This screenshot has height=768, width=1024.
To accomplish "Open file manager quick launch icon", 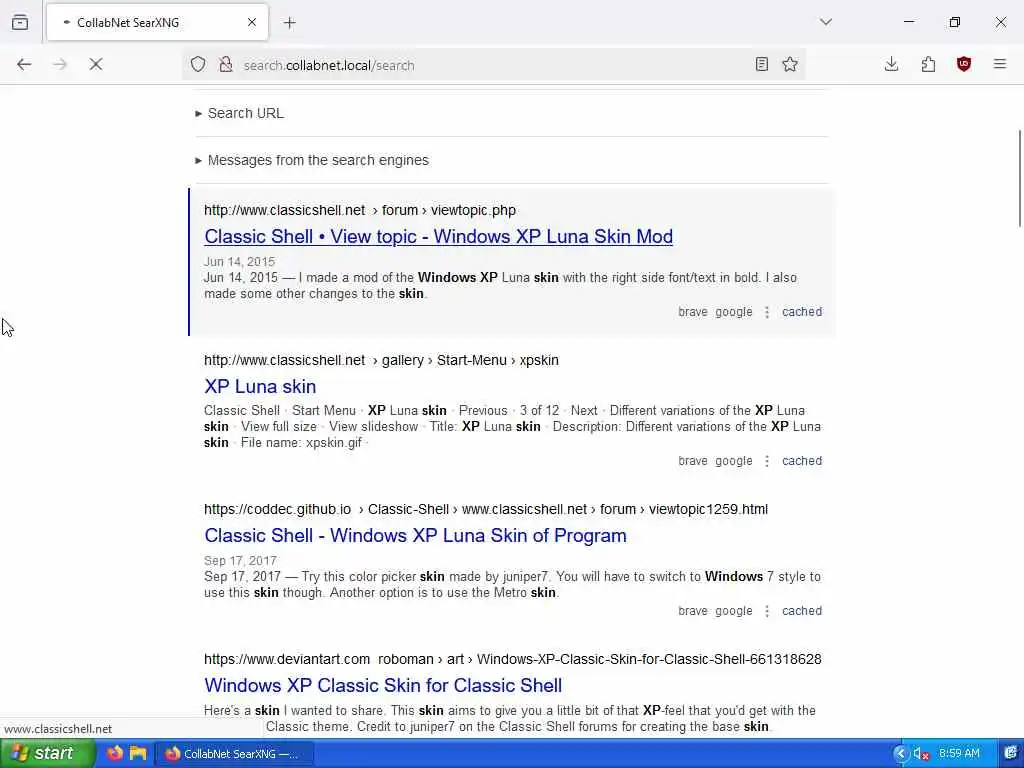I will [x=138, y=754].
